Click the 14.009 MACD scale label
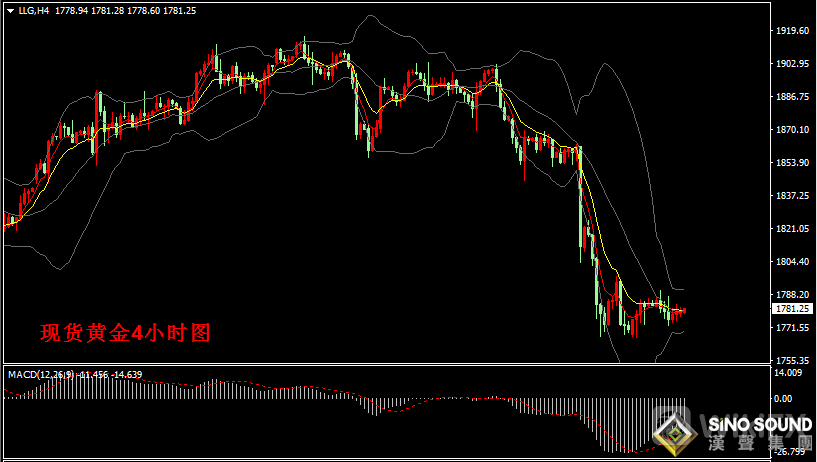 (x=790, y=373)
